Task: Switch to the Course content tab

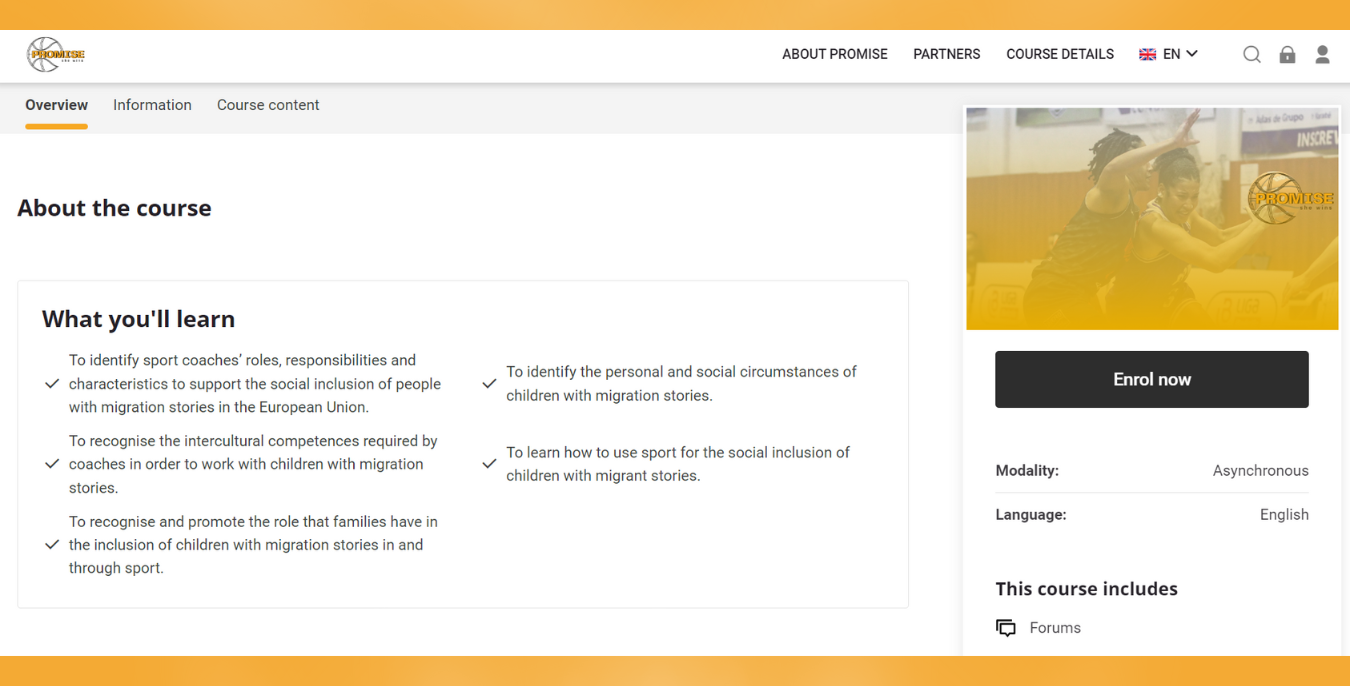Action: (268, 105)
